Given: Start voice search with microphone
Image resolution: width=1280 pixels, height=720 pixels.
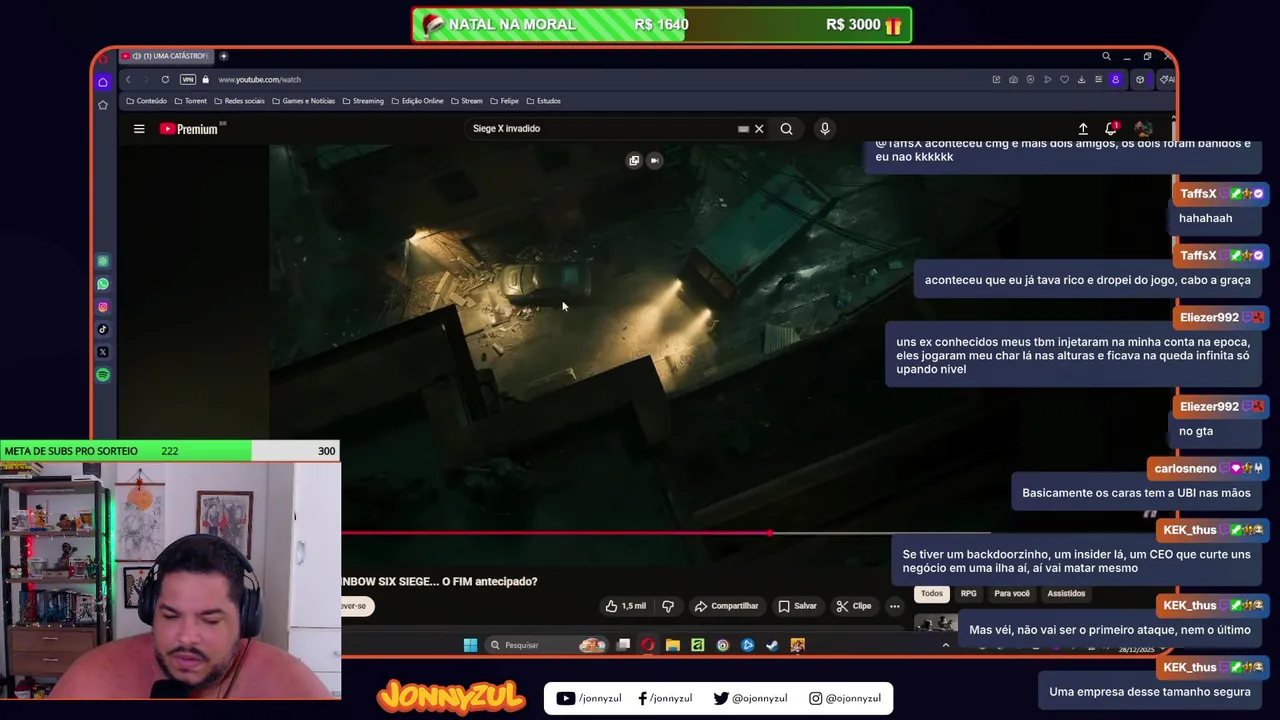Looking at the screenshot, I should tap(824, 129).
